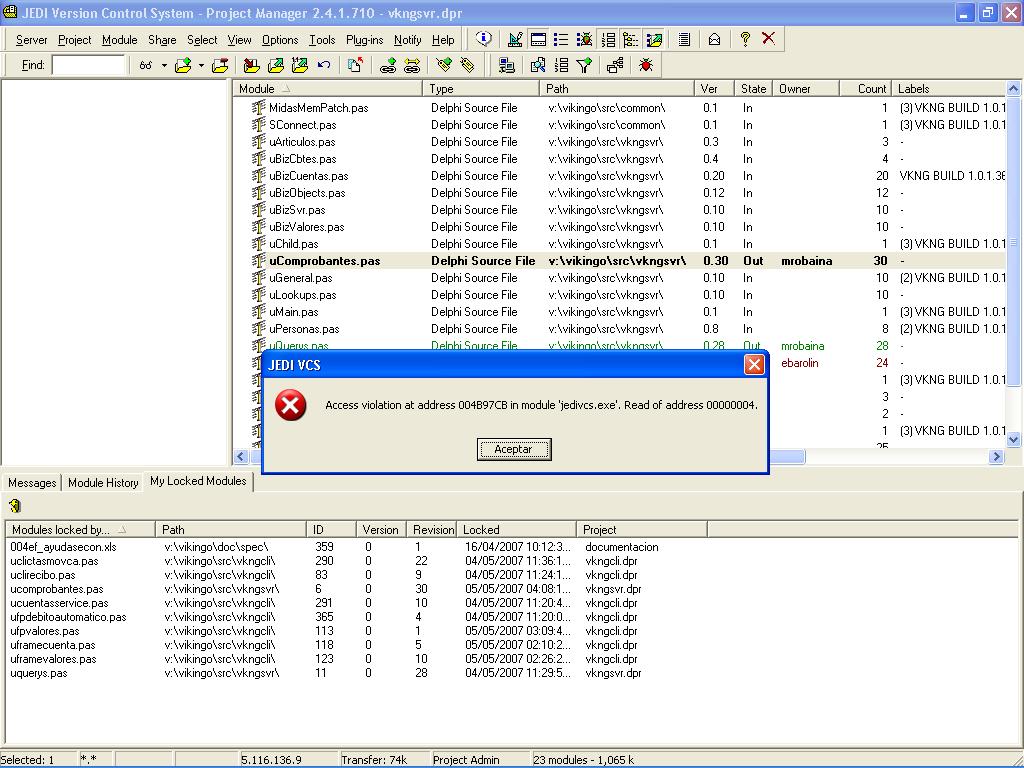Open the dropdown arrow beside the binoculars icon

point(164,65)
